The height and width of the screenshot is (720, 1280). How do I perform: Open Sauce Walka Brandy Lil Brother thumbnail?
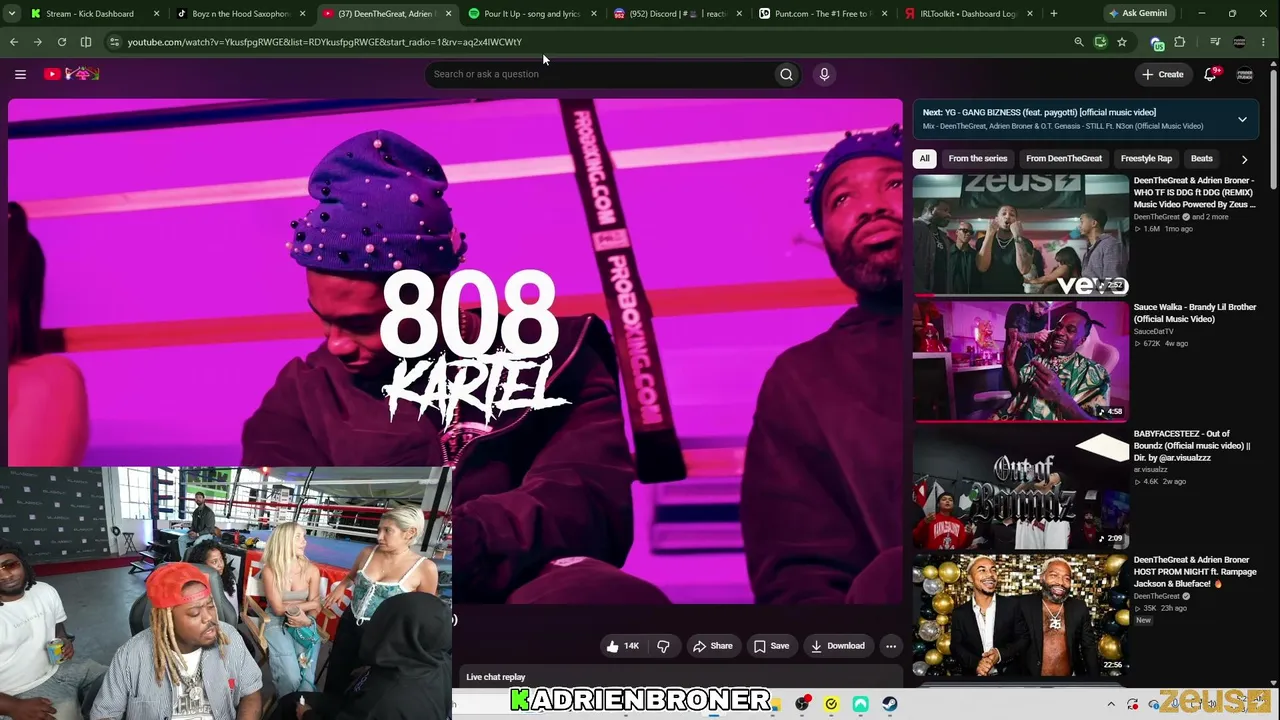[1020, 361]
